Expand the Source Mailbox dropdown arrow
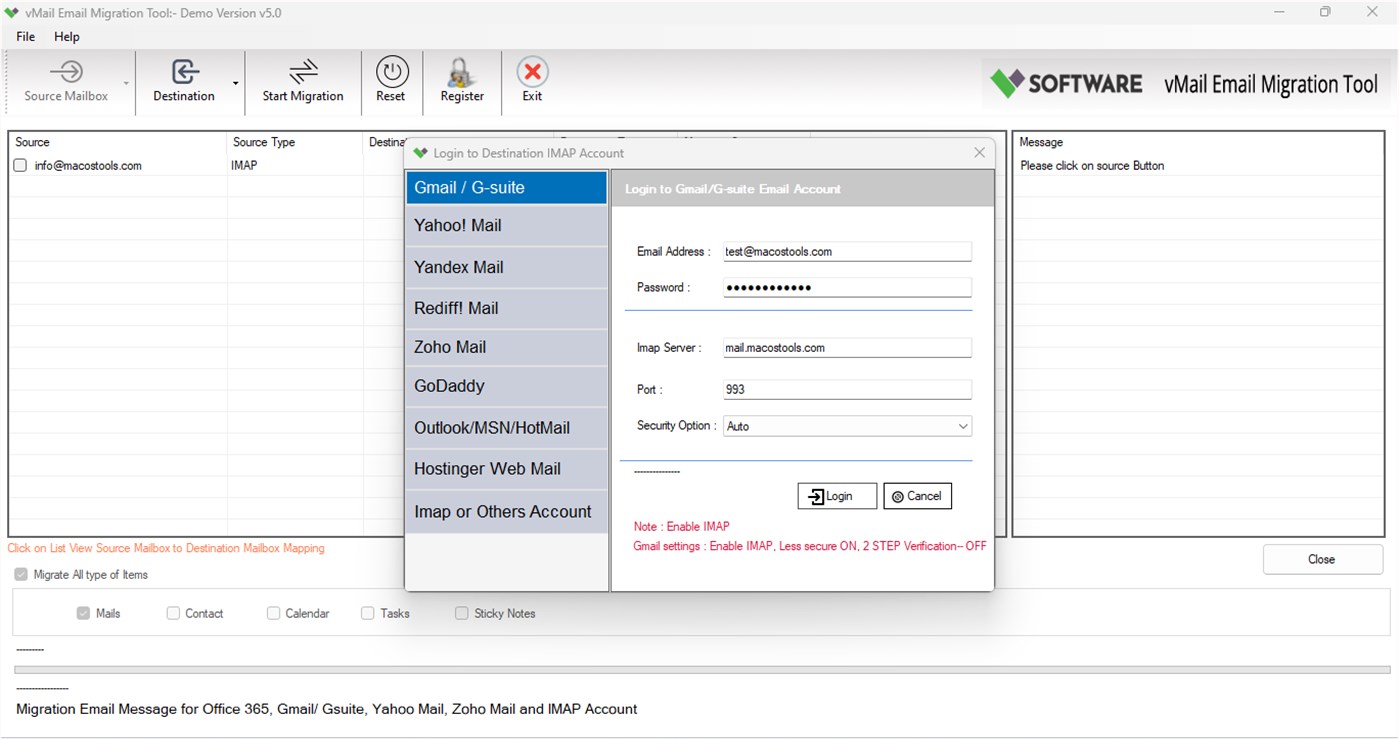 coord(125,85)
